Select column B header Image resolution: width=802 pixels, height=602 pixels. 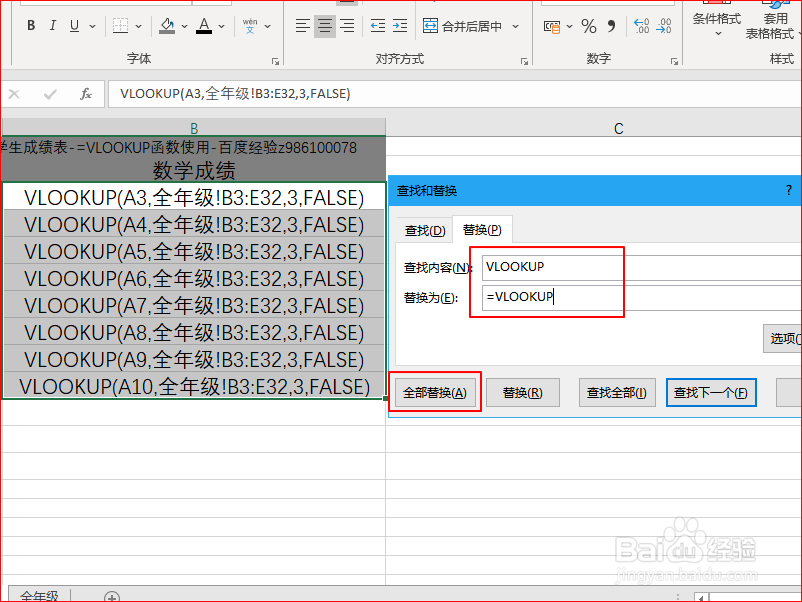[x=193, y=127]
